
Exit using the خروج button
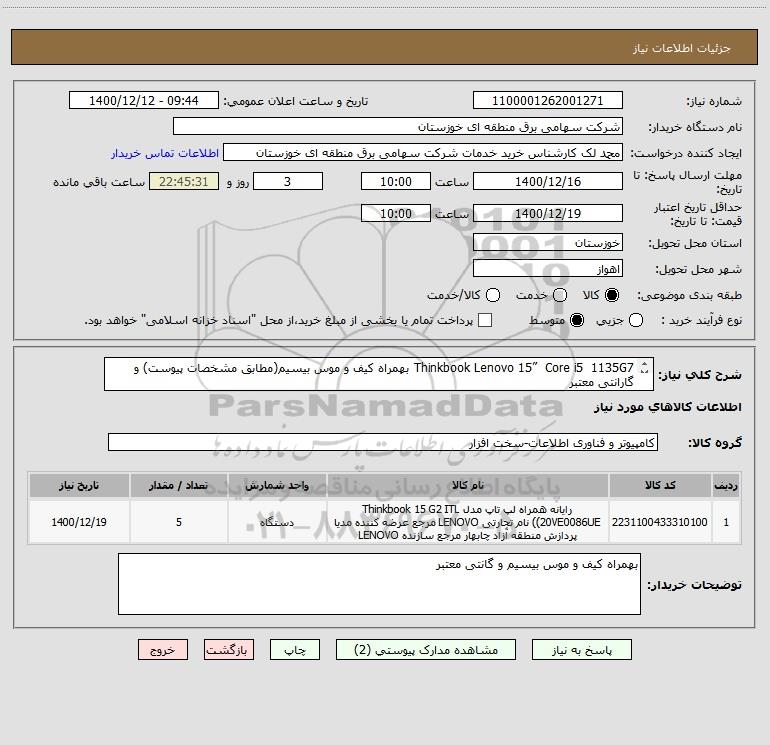[163, 650]
